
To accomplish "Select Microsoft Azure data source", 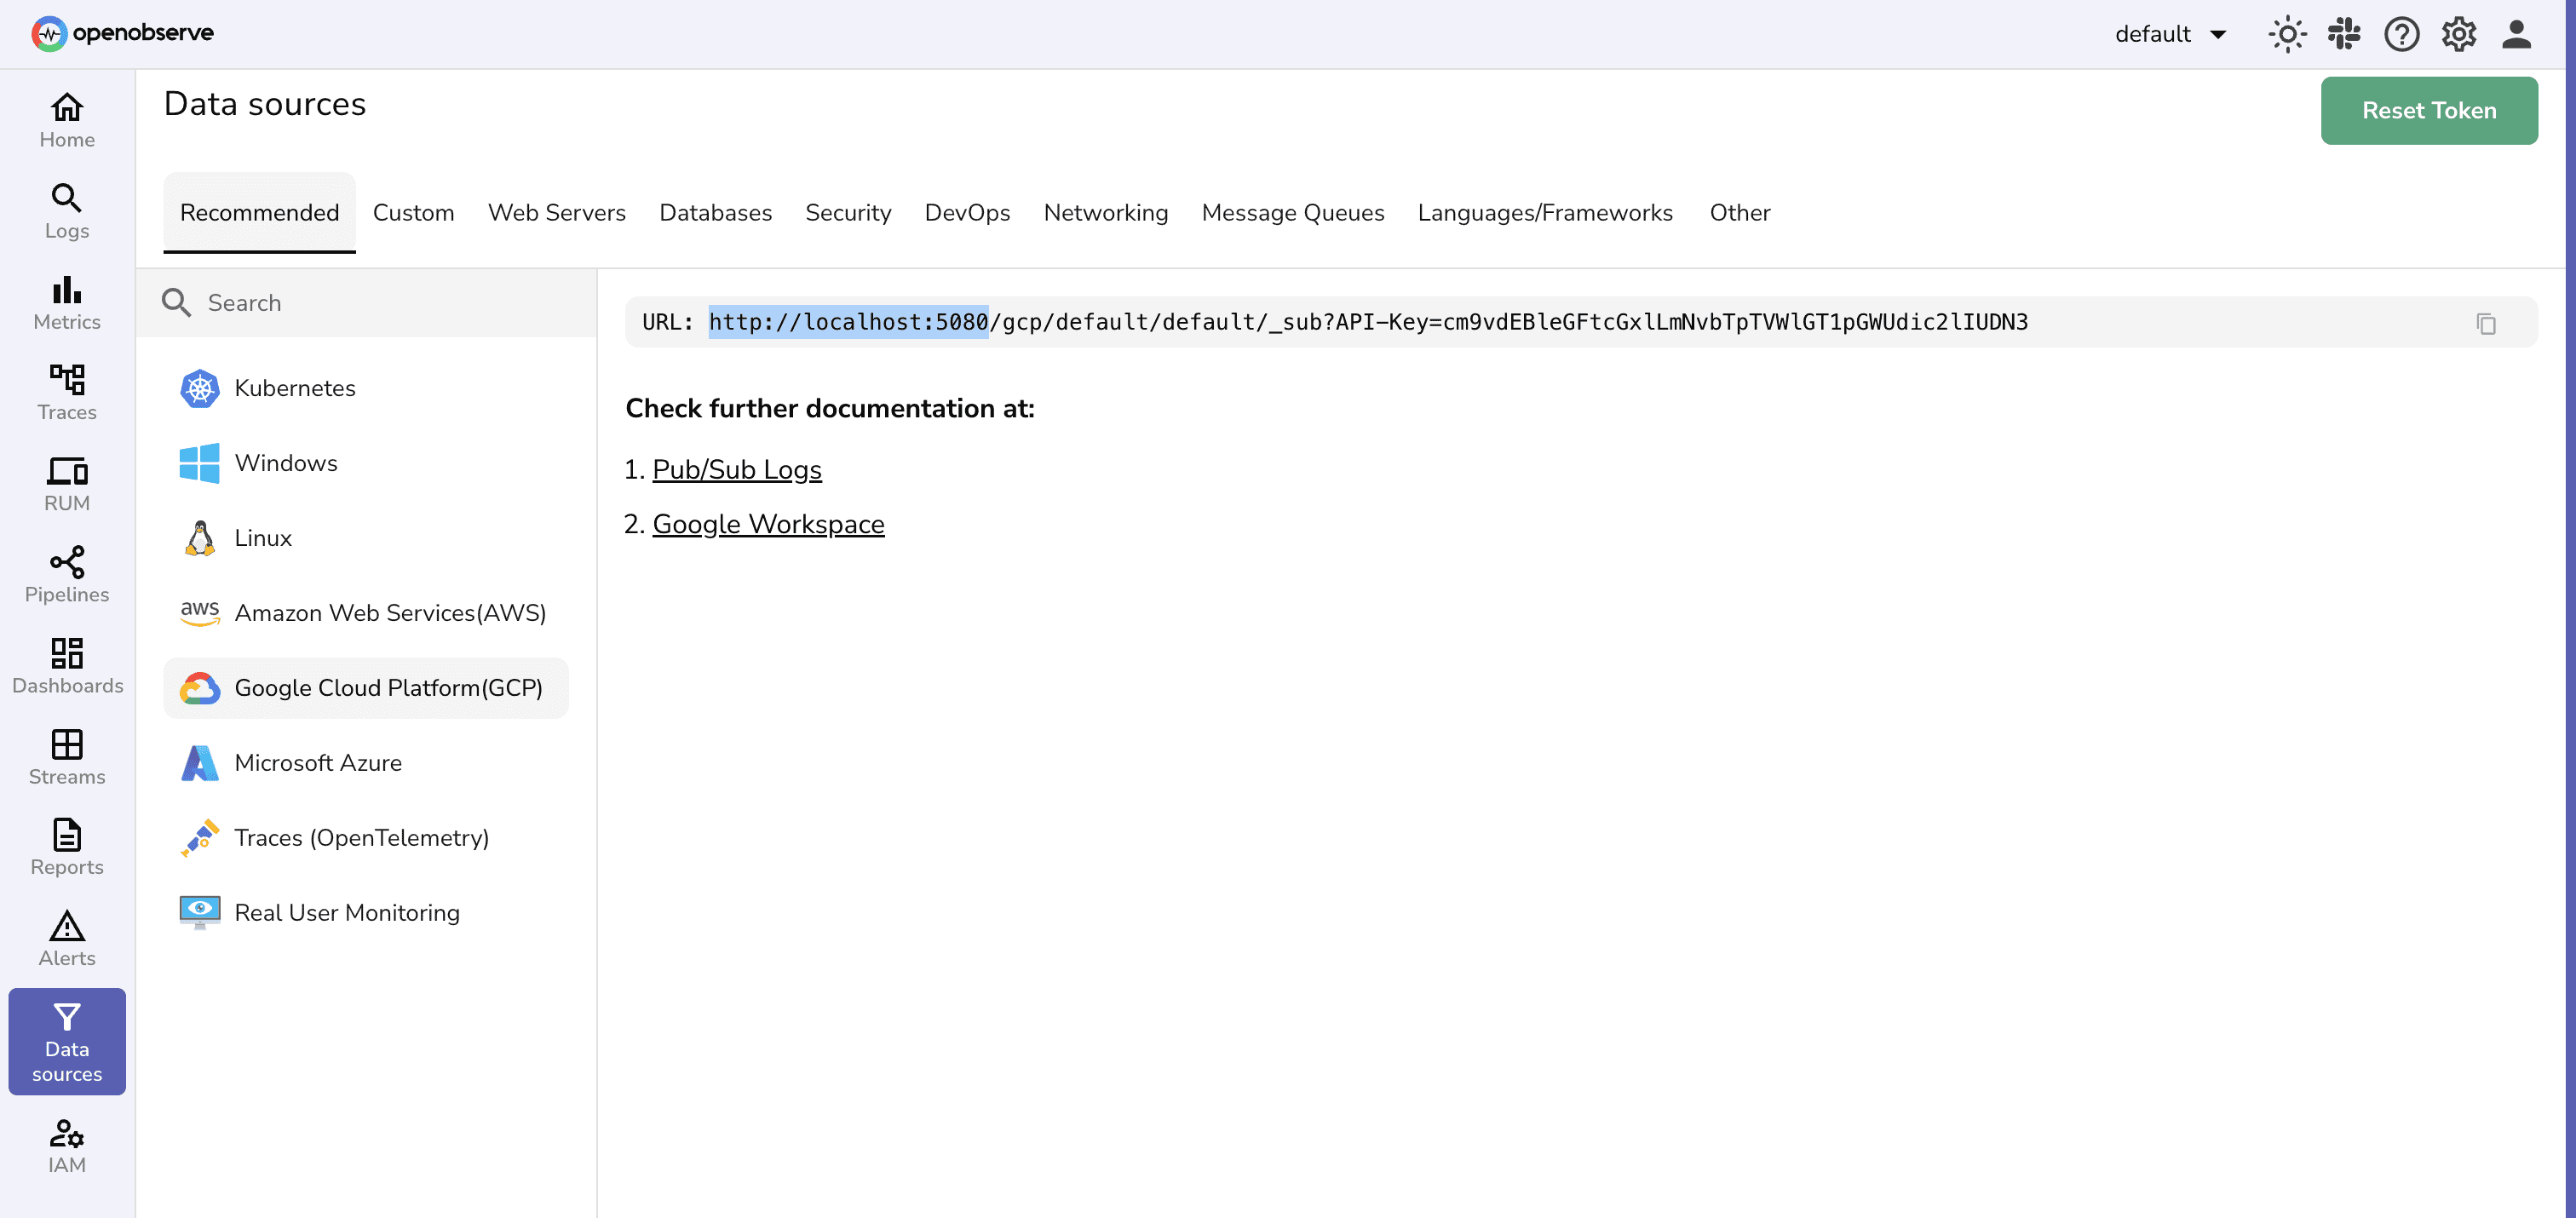I will 316,762.
